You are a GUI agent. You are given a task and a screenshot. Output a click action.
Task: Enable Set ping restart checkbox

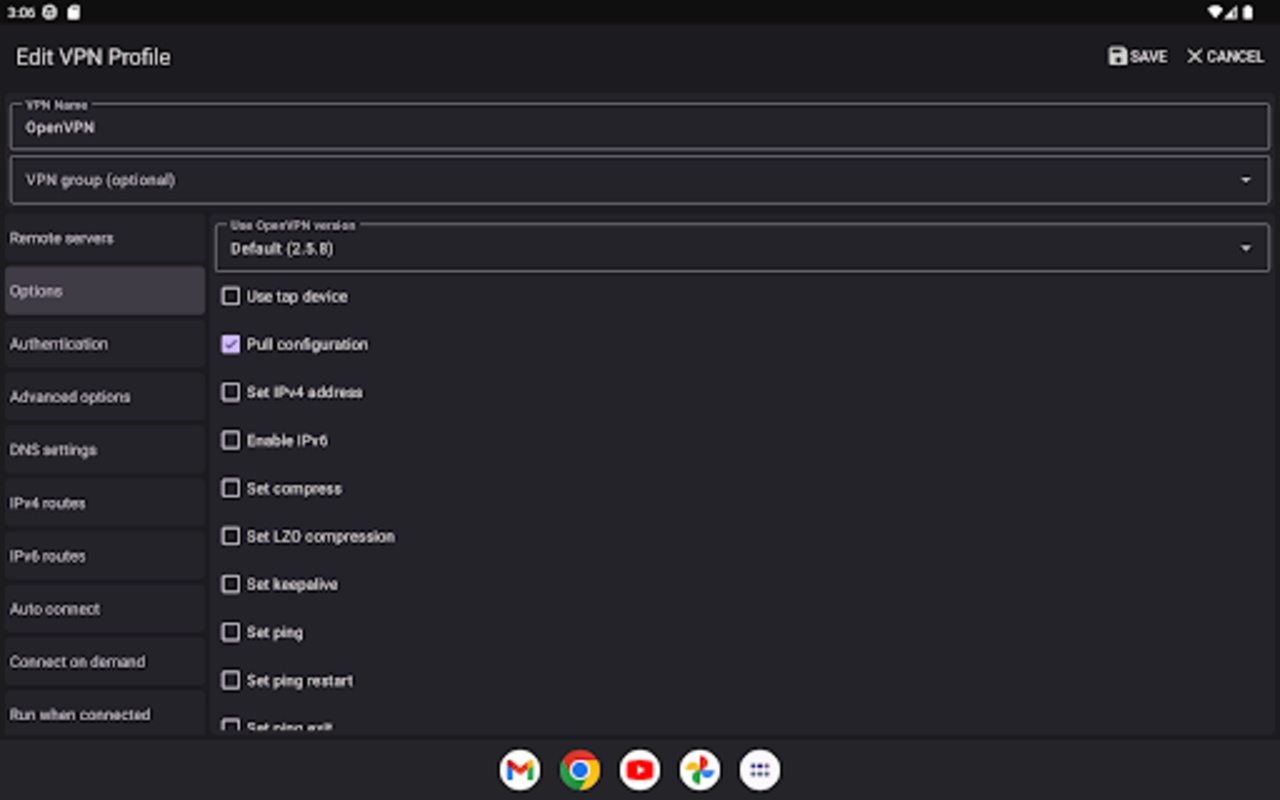coord(231,680)
